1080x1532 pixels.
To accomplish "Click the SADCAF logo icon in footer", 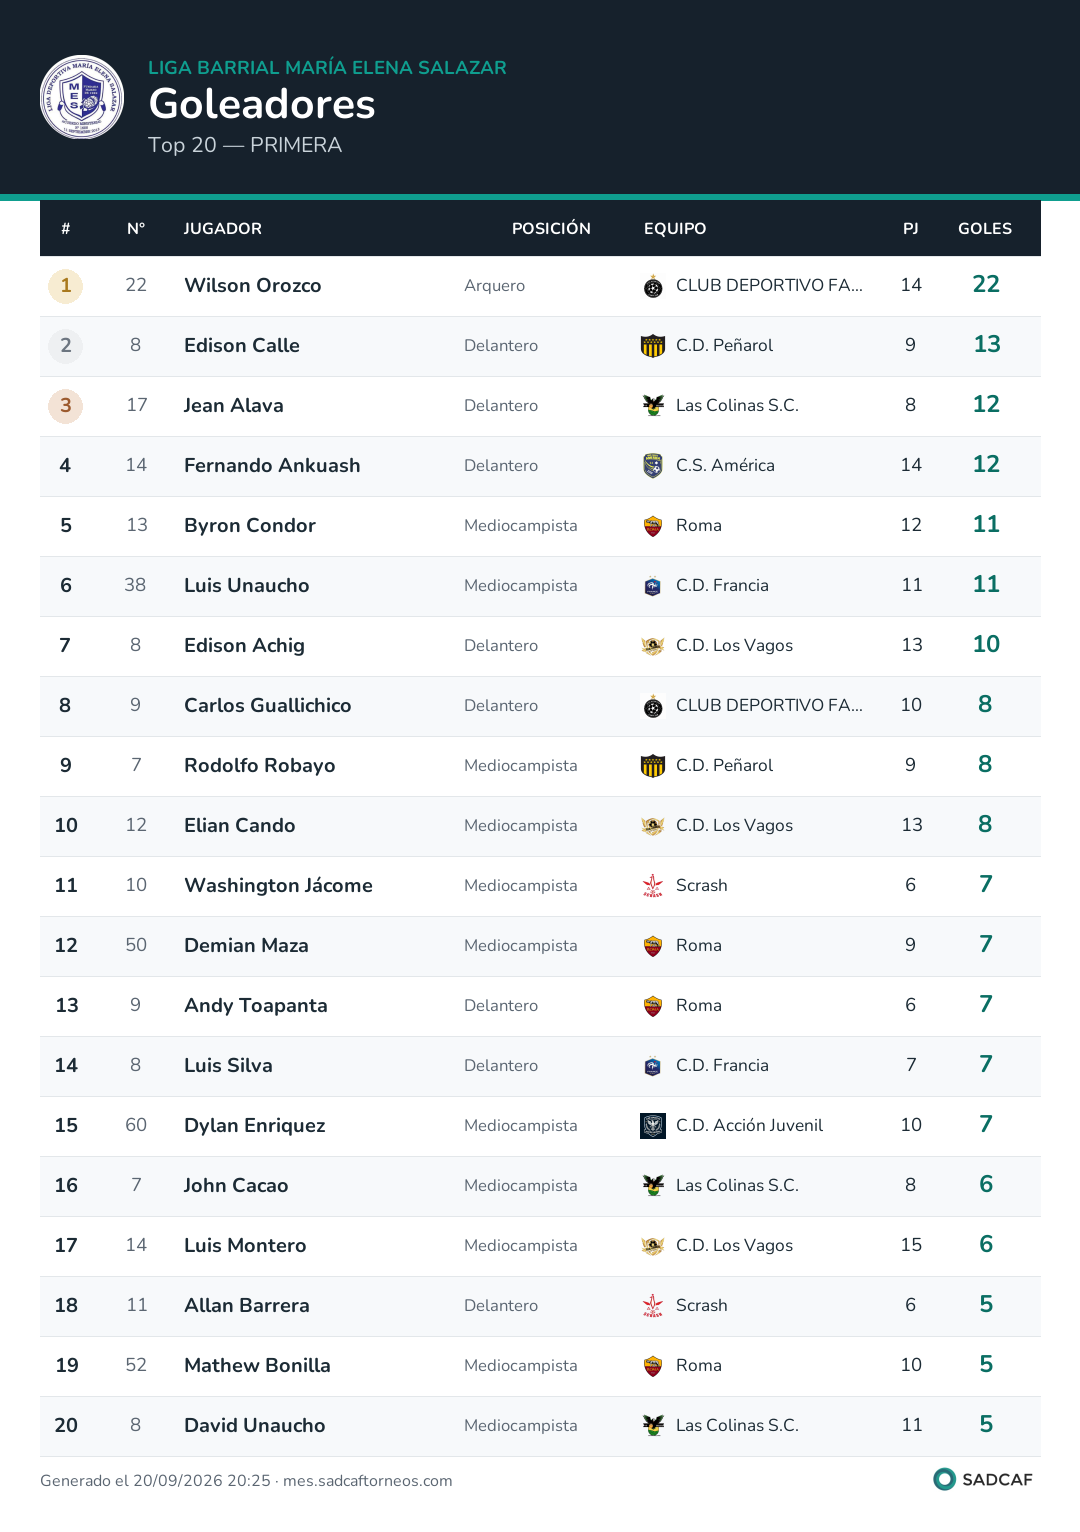I will tap(944, 1479).
